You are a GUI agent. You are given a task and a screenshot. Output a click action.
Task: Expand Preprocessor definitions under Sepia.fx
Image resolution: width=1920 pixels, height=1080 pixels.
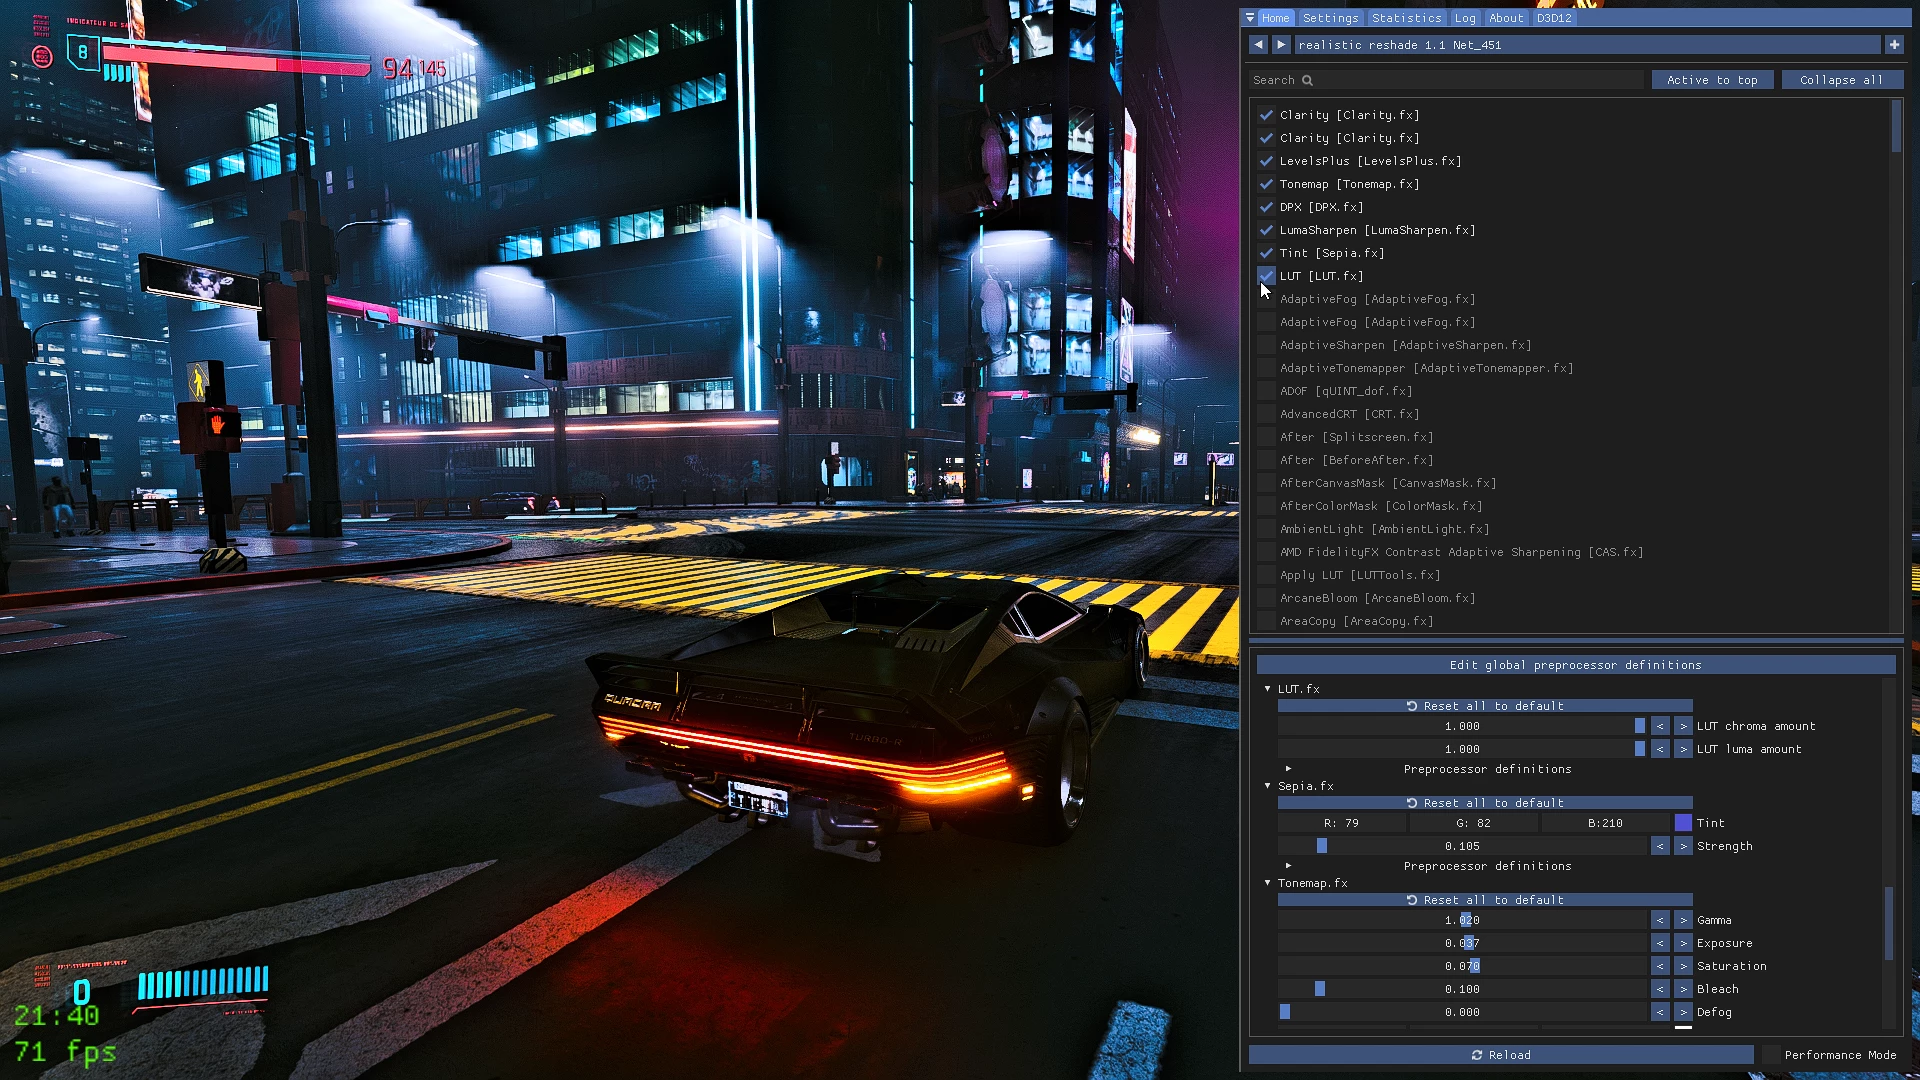pyautogui.click(x=1288, y=866)
